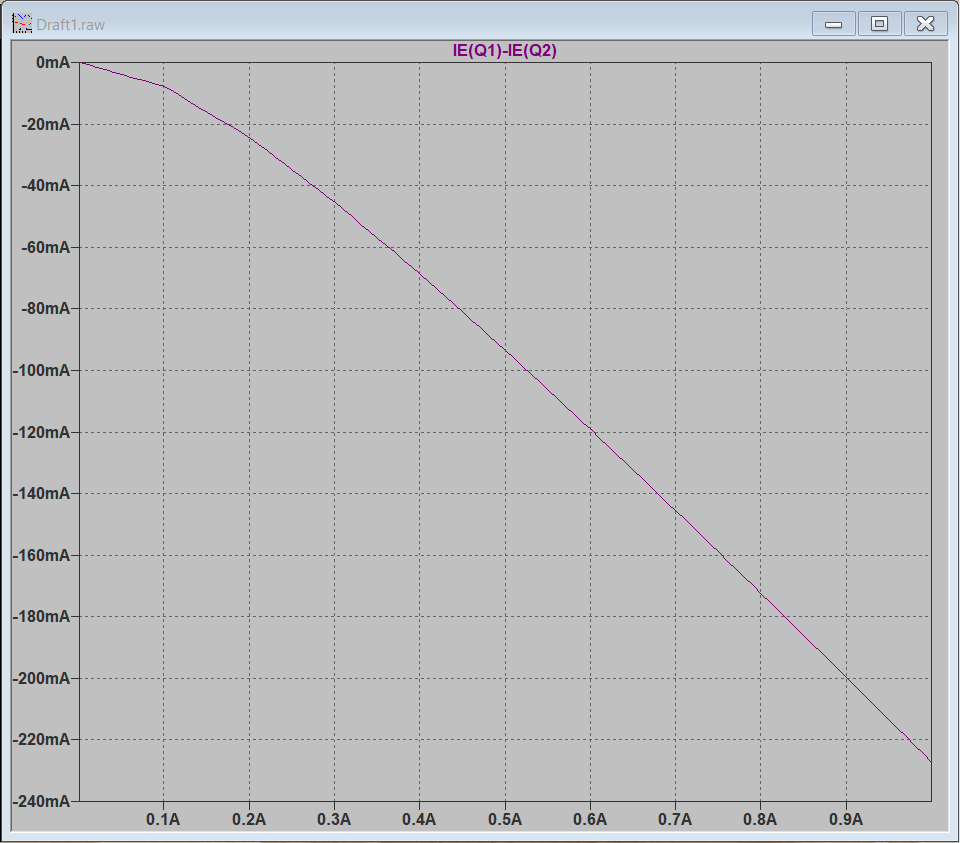The width and height of the screenshot is (960, 843).
Task: Click the 0.5A horizontal axis label
Action: [x=504, y=819]
